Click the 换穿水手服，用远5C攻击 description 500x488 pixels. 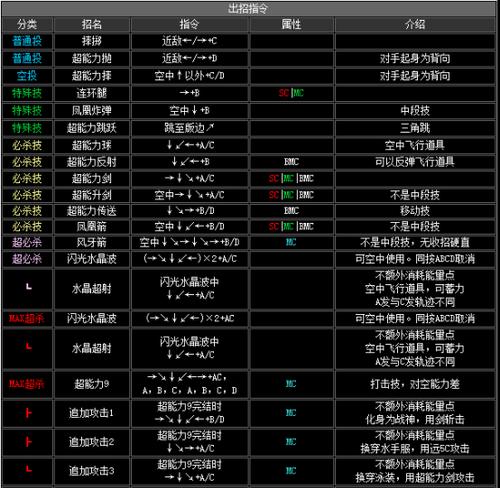point(415,449)
